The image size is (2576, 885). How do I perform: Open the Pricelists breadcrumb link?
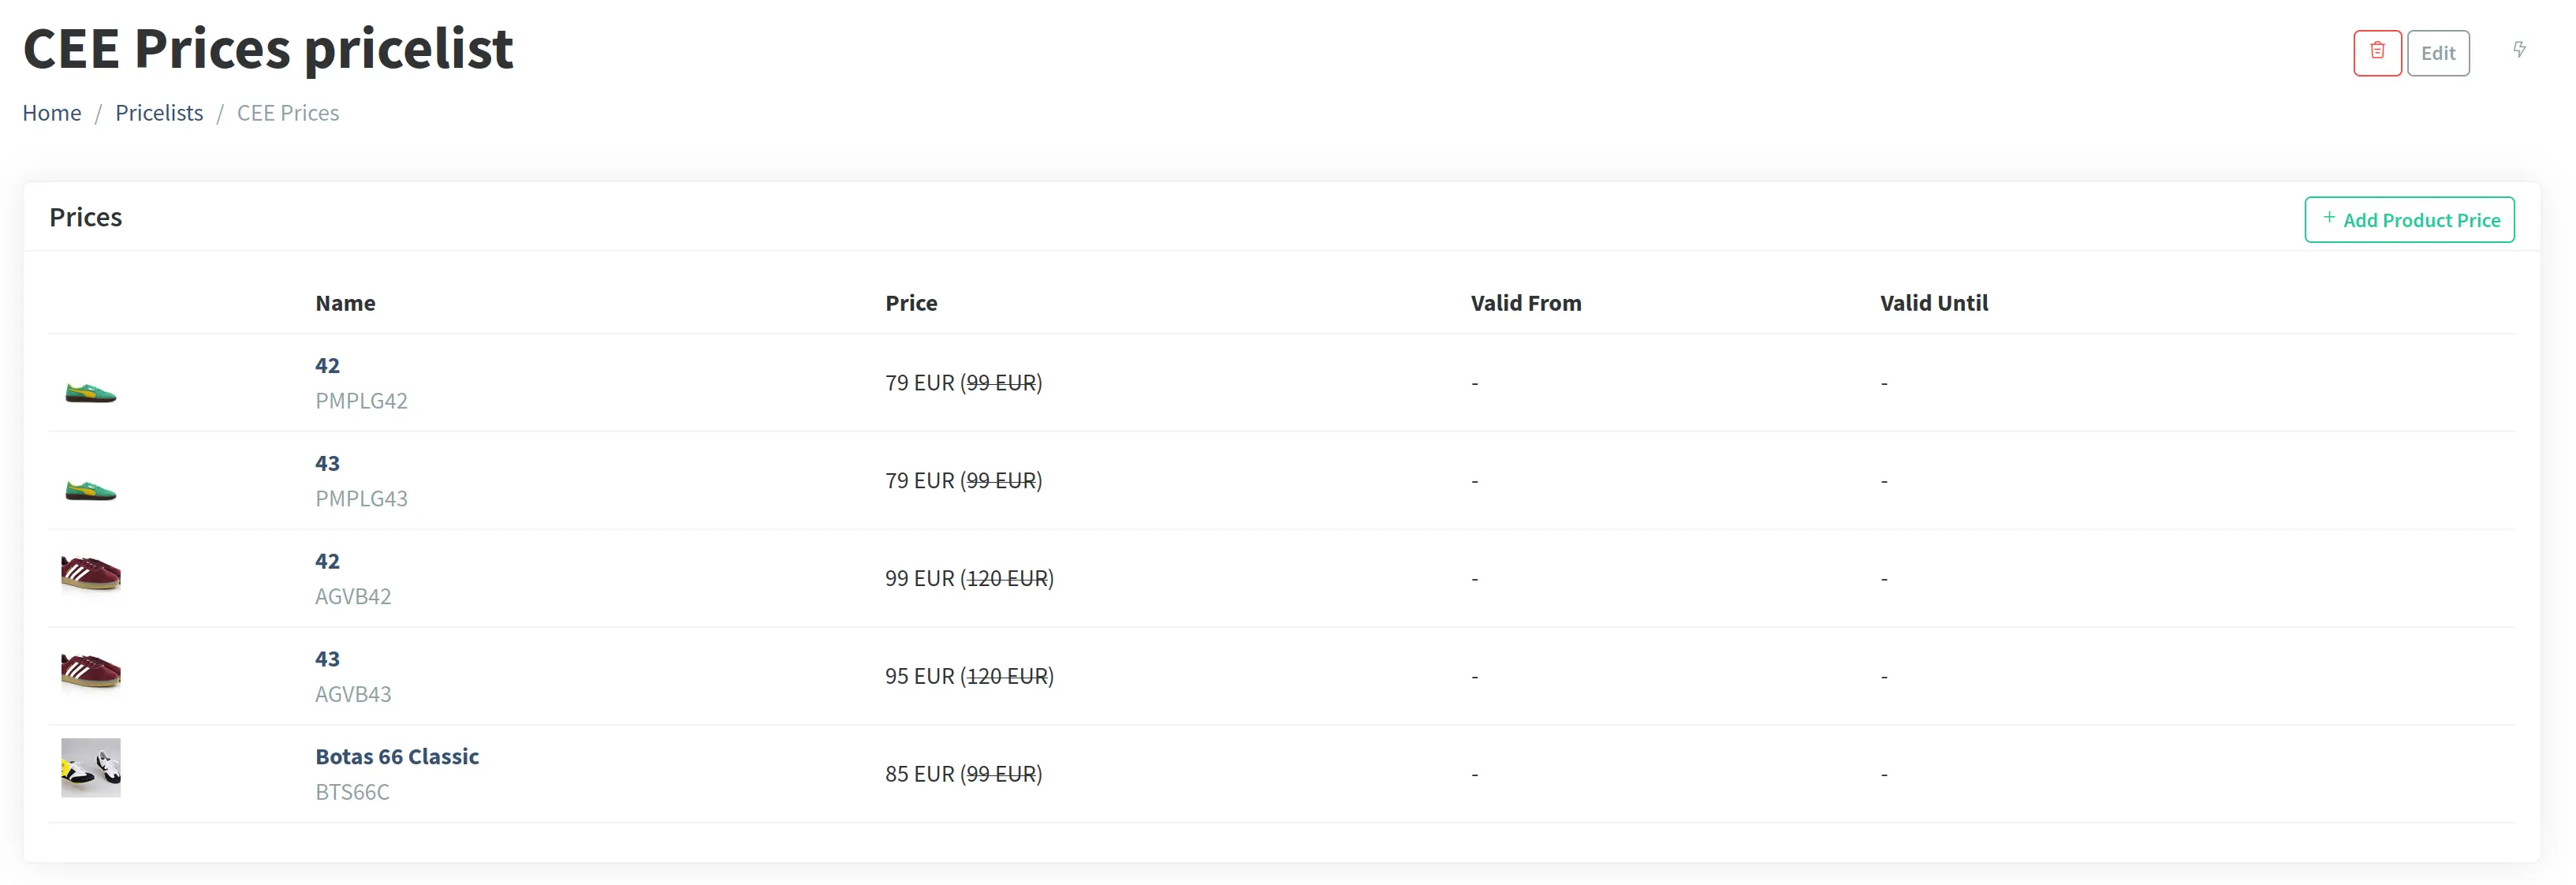159,112
